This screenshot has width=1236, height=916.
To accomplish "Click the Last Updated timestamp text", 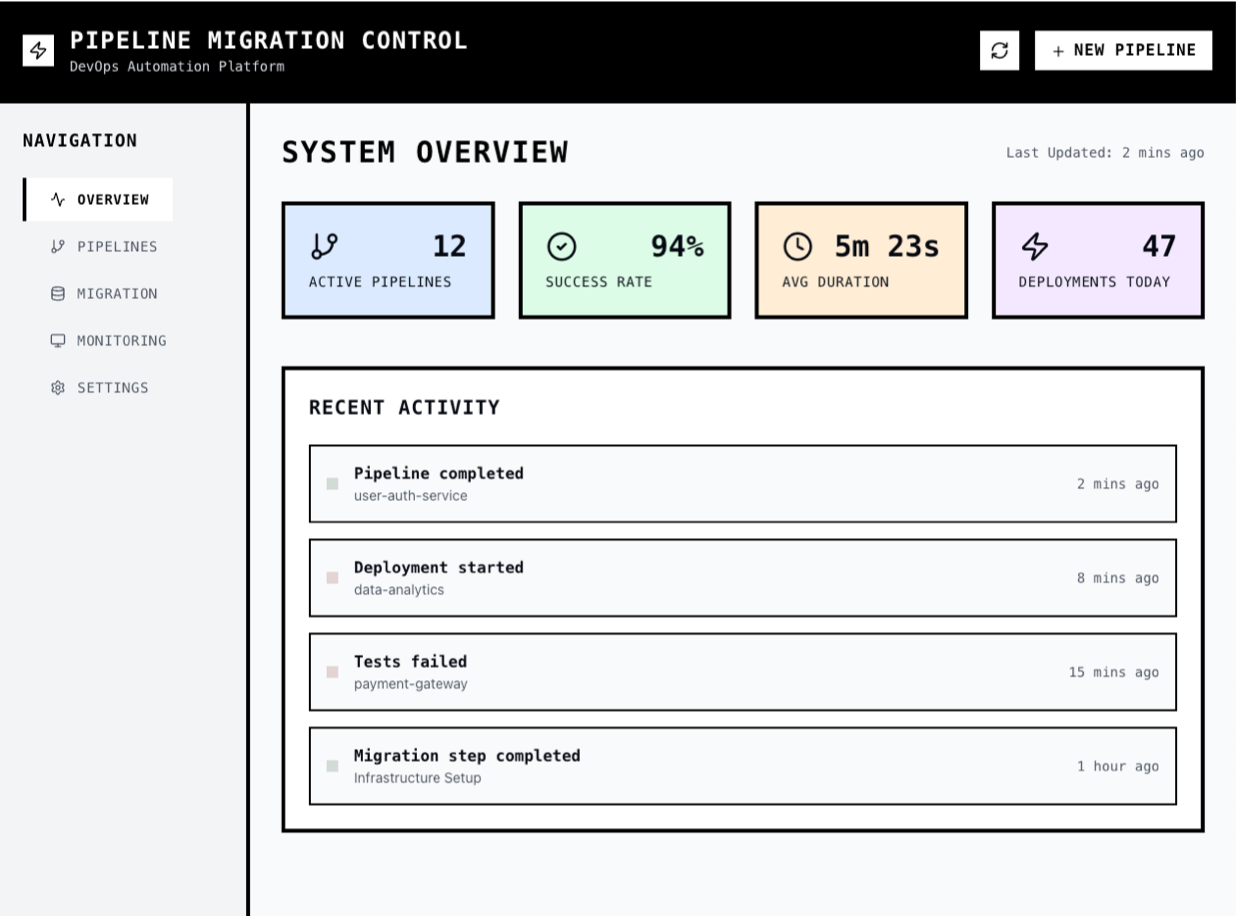I will click(x=1105, y=153).
